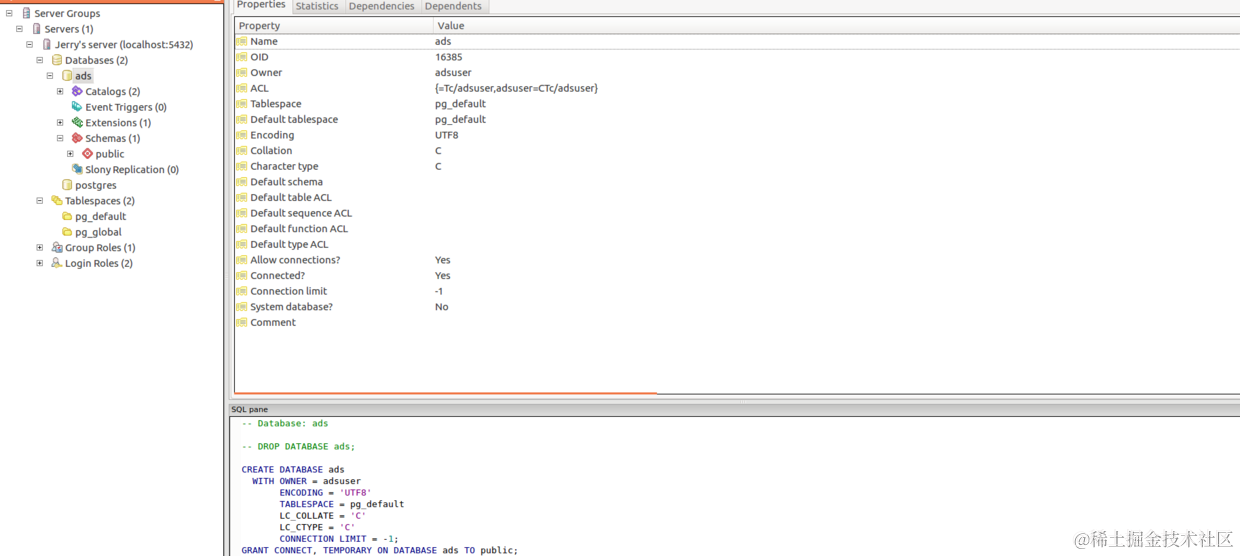The width and height of the screenshot is (1240, 556).
Task: Open the Dependencies tab
Action: 381,6
